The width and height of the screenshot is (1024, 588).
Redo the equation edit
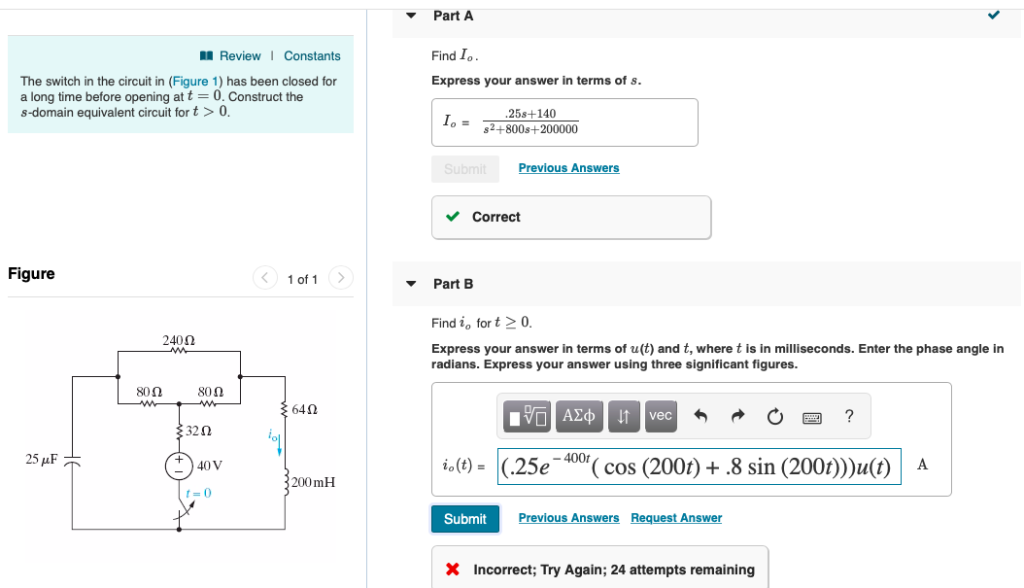coord(737,416)
